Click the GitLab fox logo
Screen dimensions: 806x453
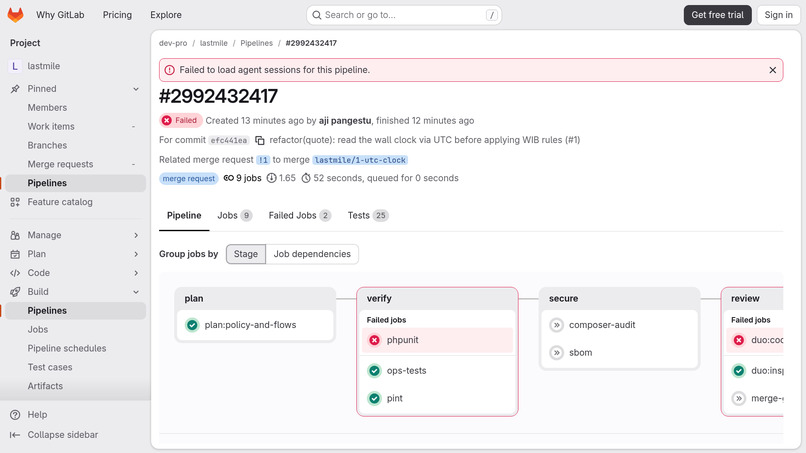click(x=15, y=15)
